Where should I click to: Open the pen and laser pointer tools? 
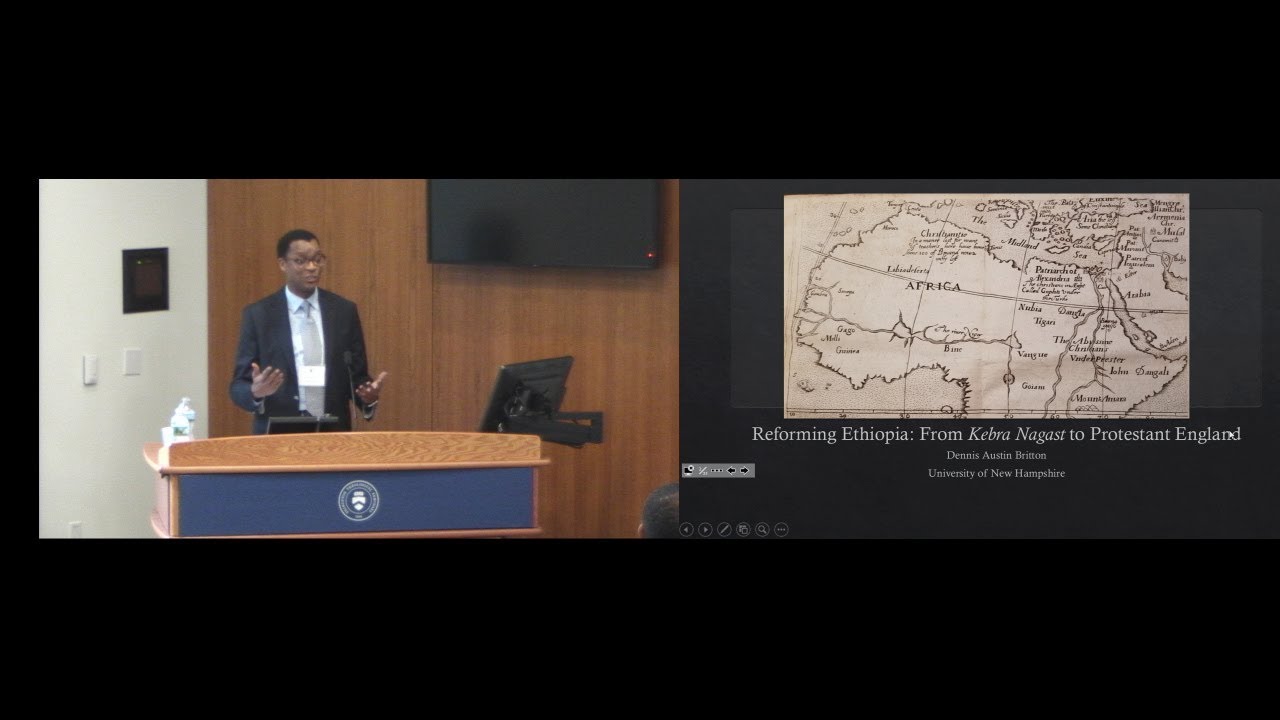[x=724, y=529]
